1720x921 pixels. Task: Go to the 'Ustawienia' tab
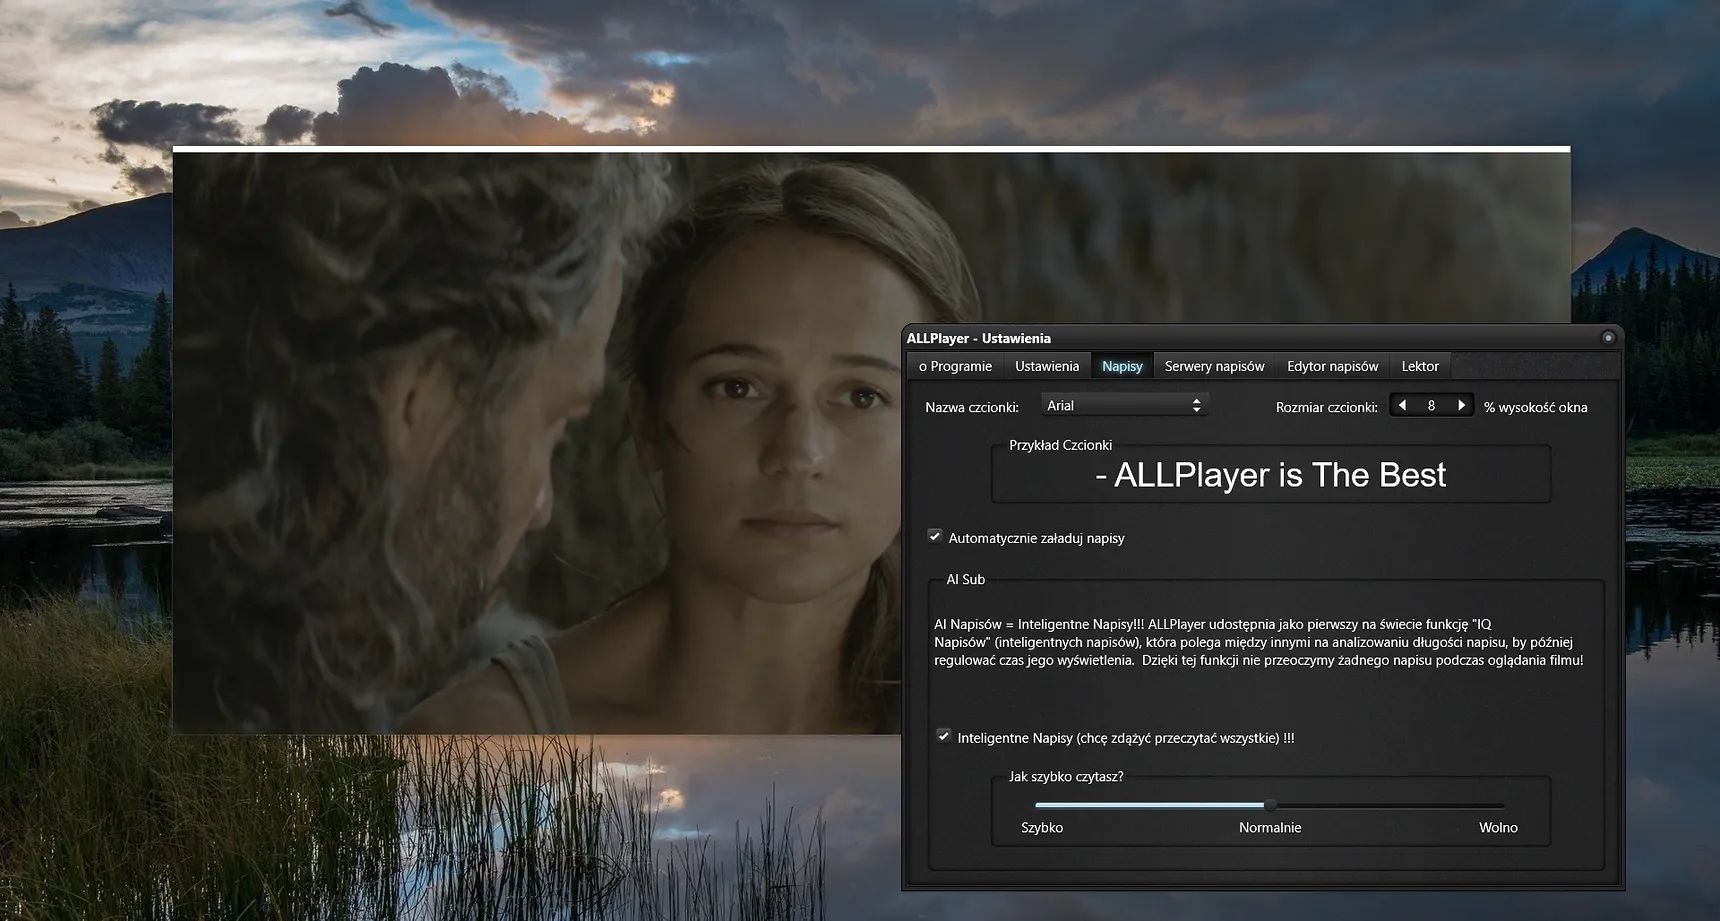(x=1046, y=366)
